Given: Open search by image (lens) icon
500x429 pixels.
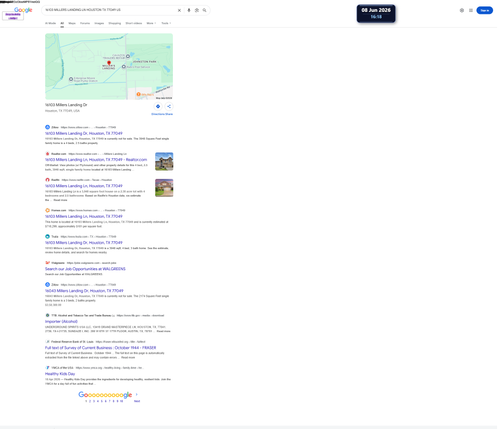Looking at the screenshot, I should [197, 10].
